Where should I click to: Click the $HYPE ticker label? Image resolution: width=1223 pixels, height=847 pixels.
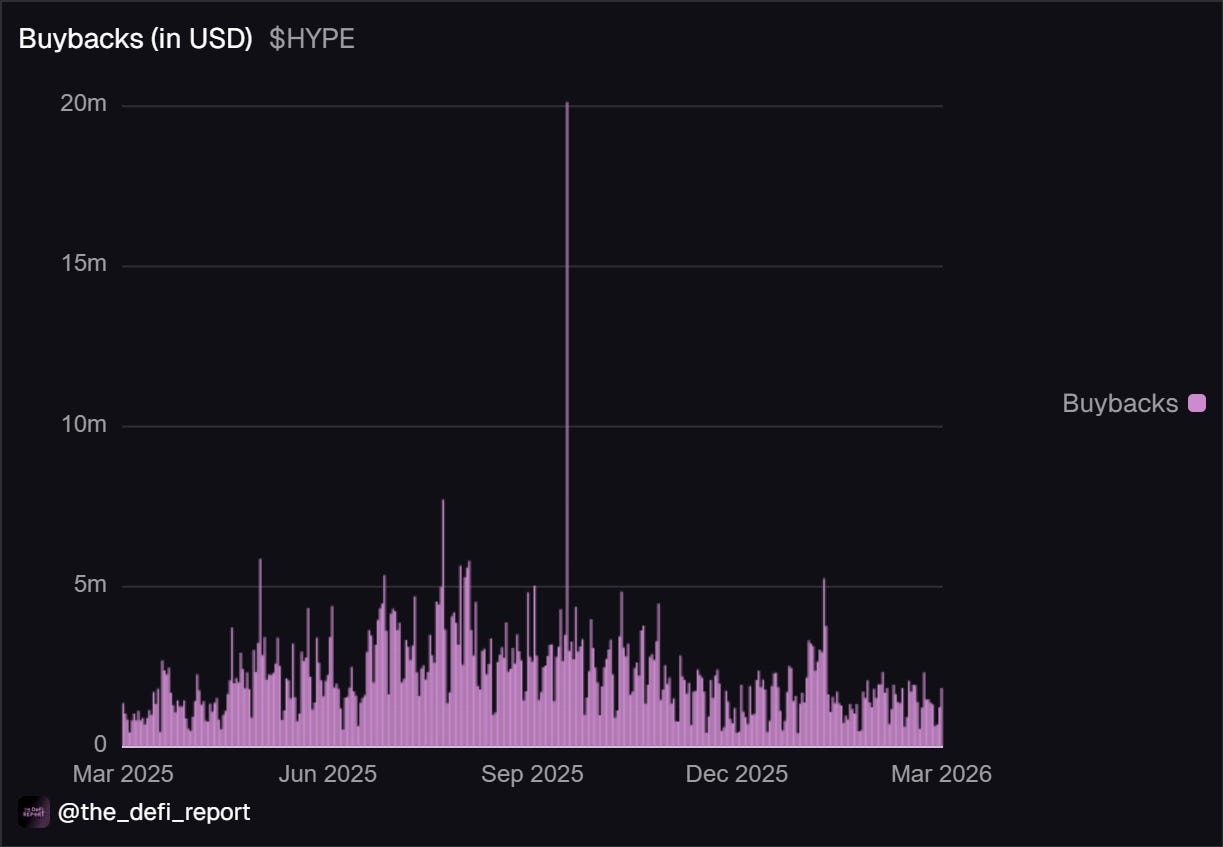click(x=312, y=39)
